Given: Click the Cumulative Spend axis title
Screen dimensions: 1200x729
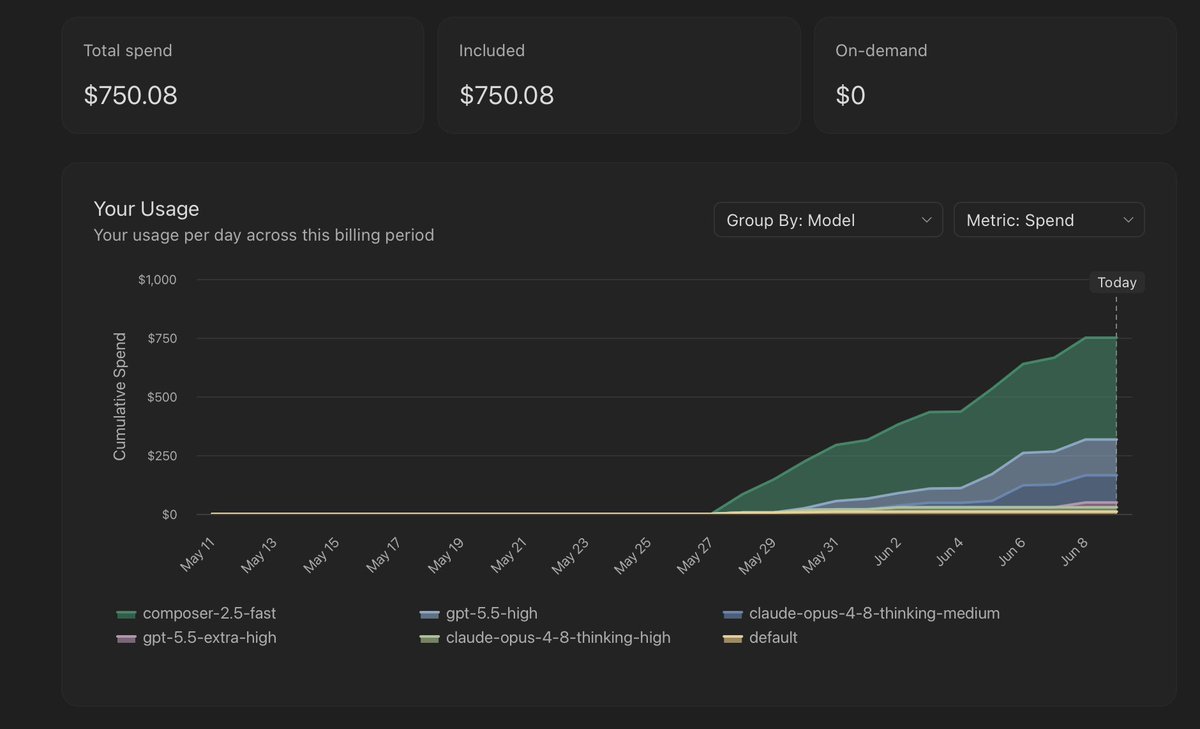Looking at the screenshot, I should [120, 397].
